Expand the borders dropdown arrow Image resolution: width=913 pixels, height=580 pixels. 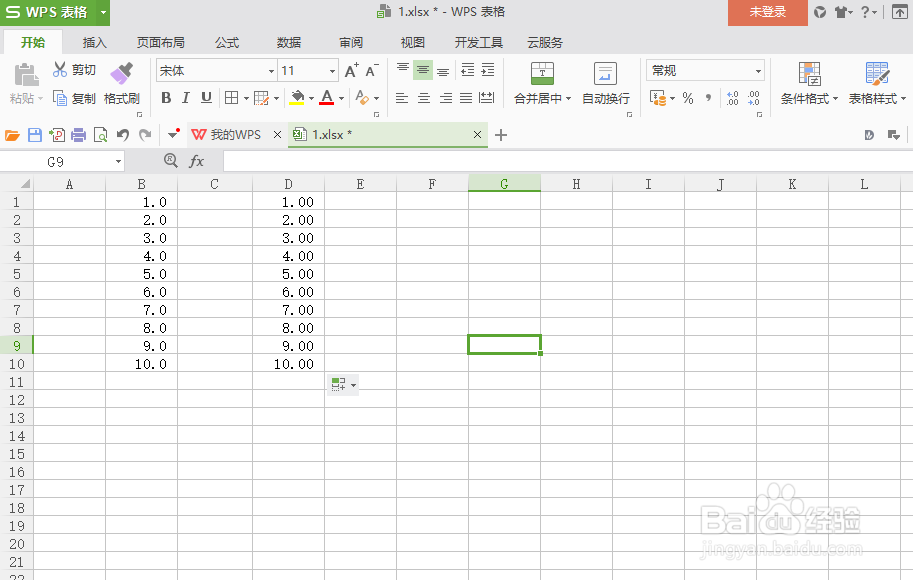tap(246, 98)
